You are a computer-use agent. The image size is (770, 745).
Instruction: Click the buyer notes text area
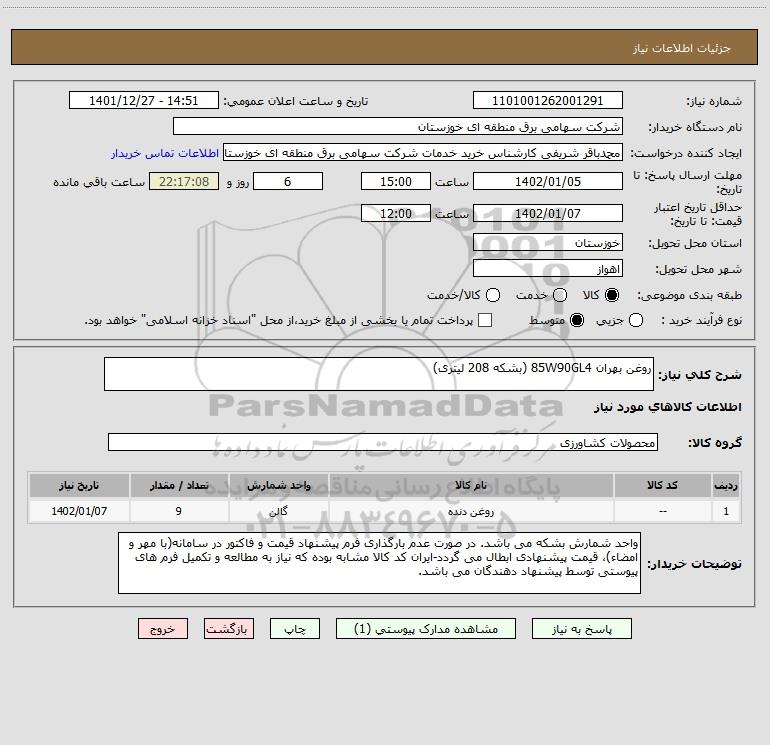tap(379, 563)
